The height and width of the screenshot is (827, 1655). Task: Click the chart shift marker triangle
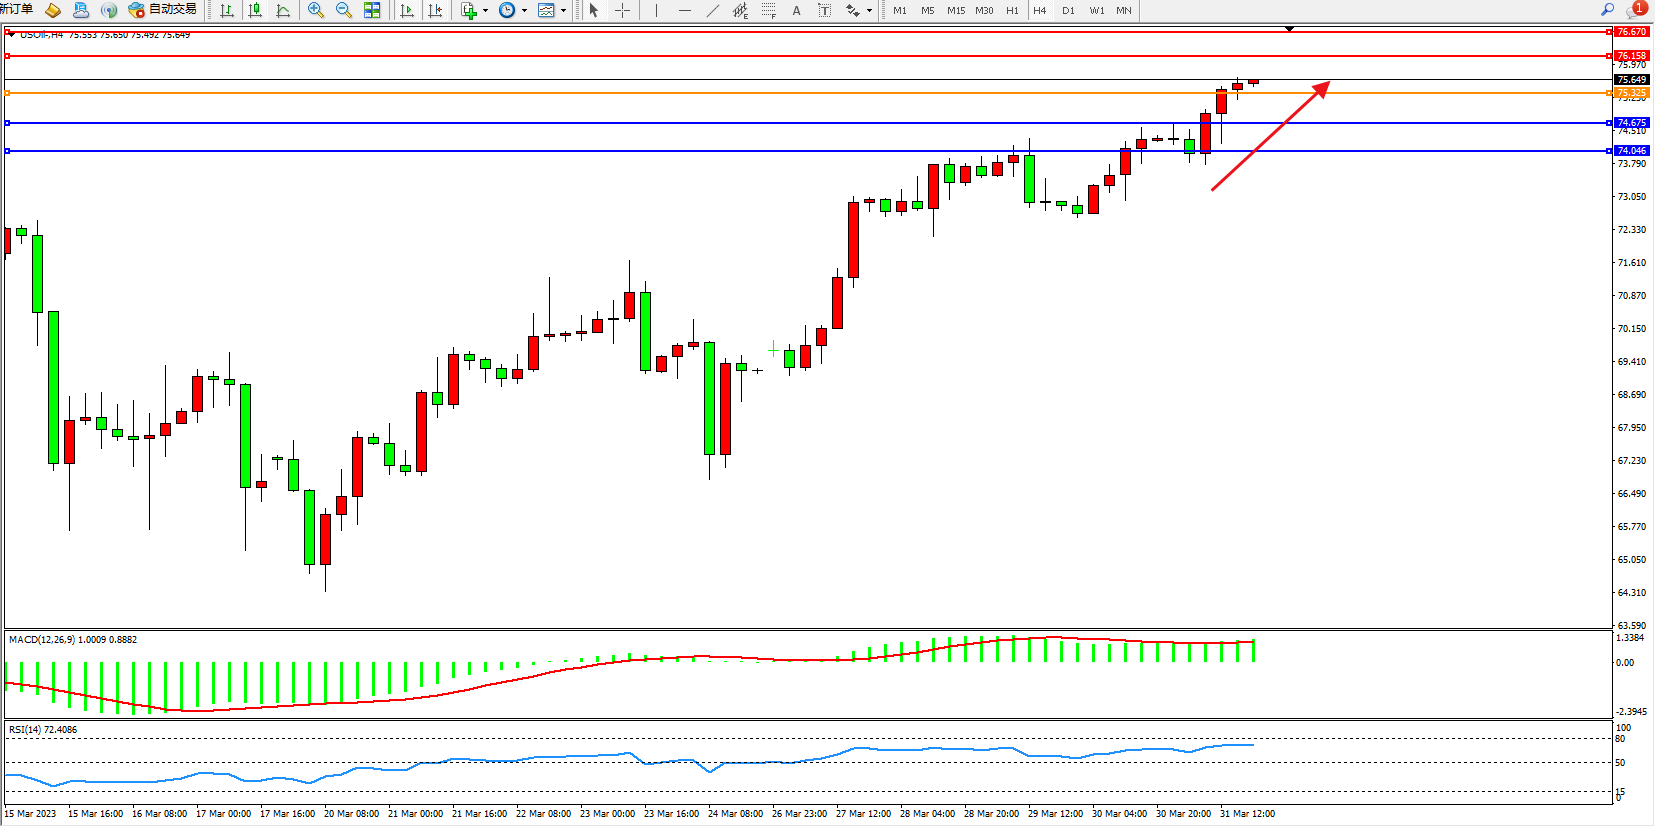pos(1289,29)
